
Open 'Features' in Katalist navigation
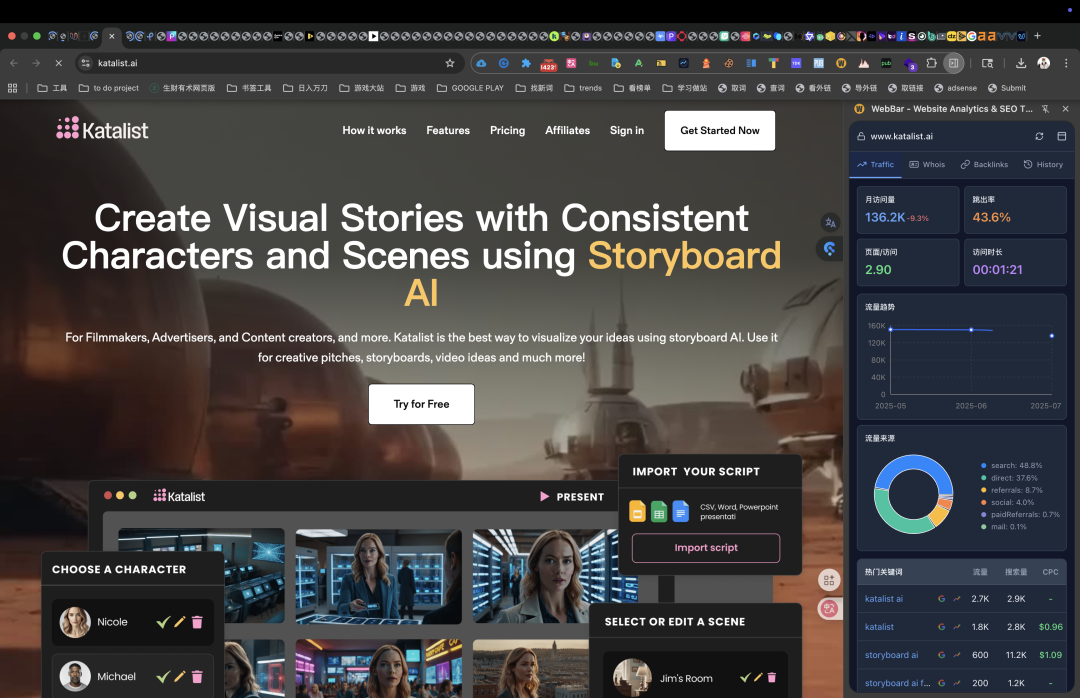pos(448,130)
